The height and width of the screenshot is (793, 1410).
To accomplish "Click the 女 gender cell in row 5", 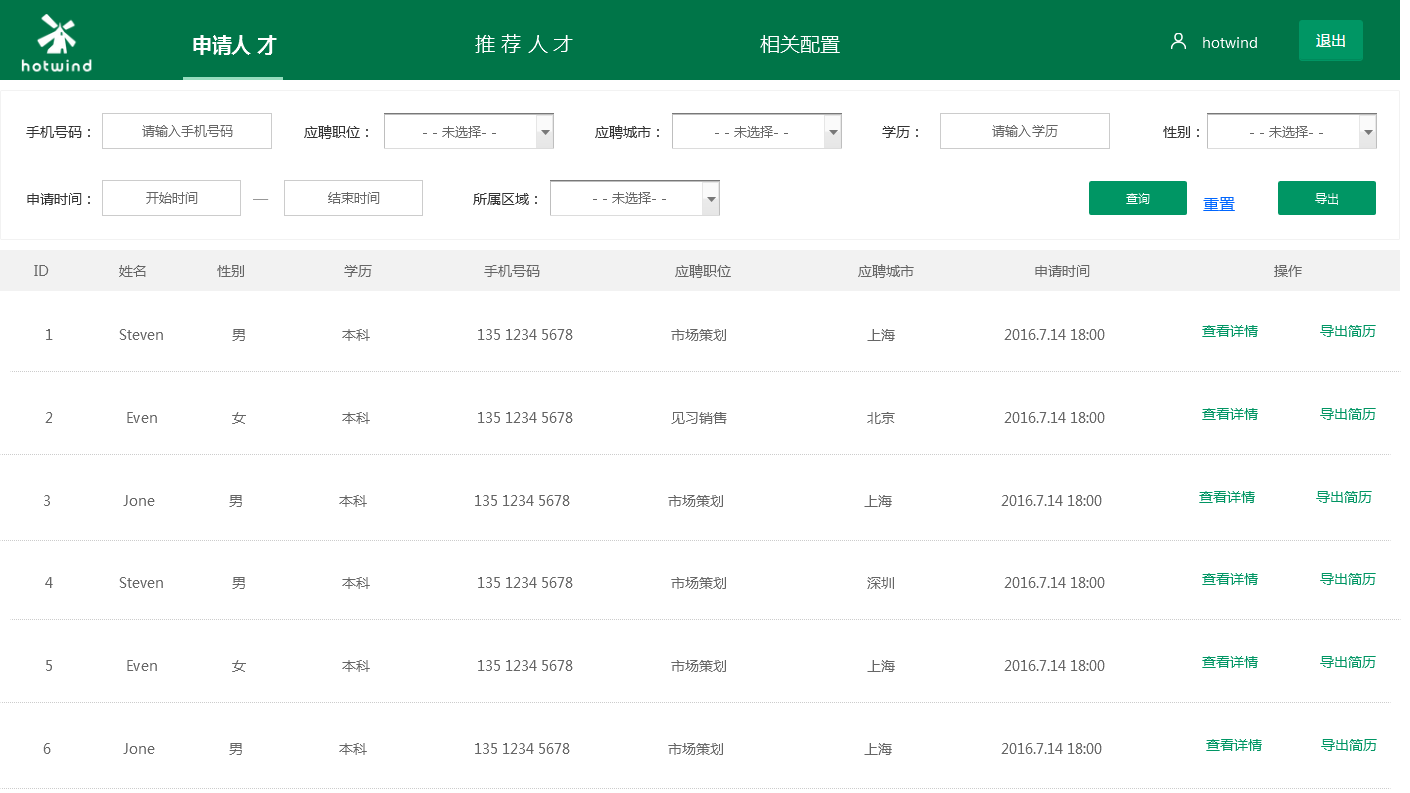I will [x=238, y=666].
